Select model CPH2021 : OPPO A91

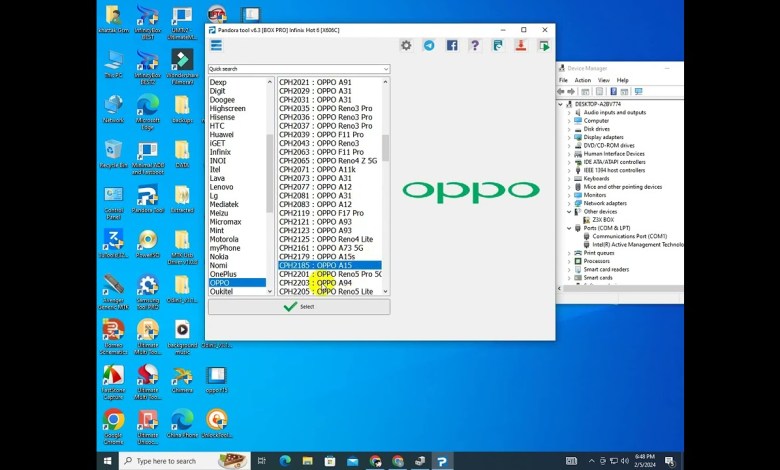315,83
